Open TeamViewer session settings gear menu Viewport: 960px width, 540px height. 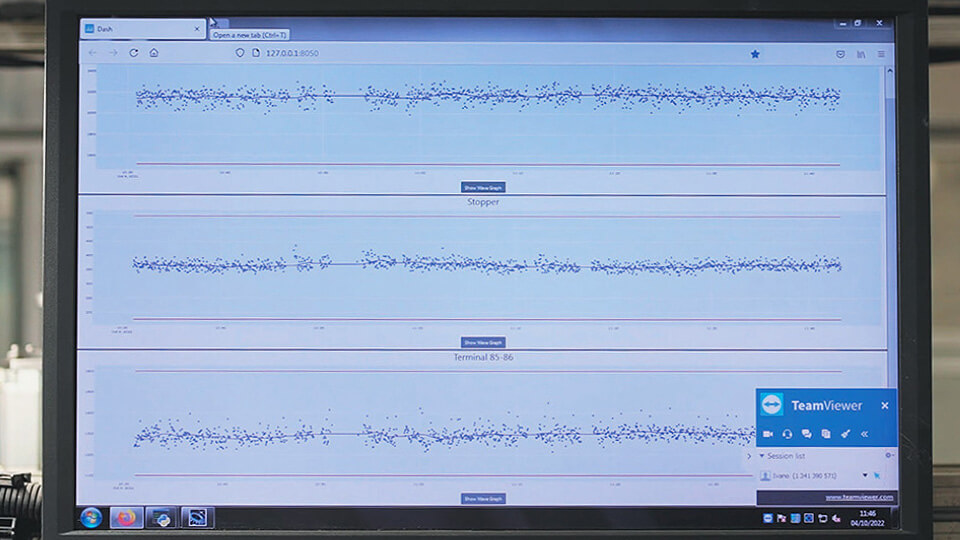pyautogui.click(x=889, y=455)
